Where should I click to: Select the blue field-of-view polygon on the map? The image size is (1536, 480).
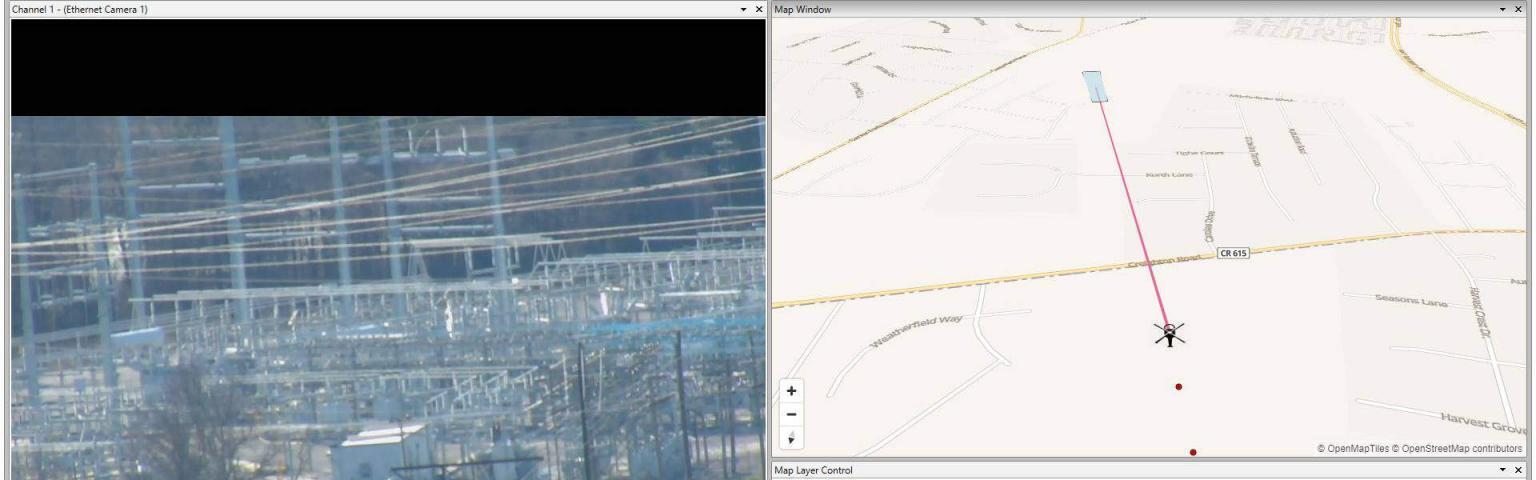click(1096, 86)
